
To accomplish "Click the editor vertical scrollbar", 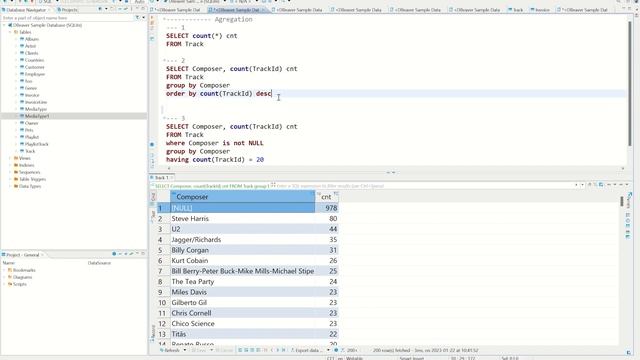I will tap(630, 84).
